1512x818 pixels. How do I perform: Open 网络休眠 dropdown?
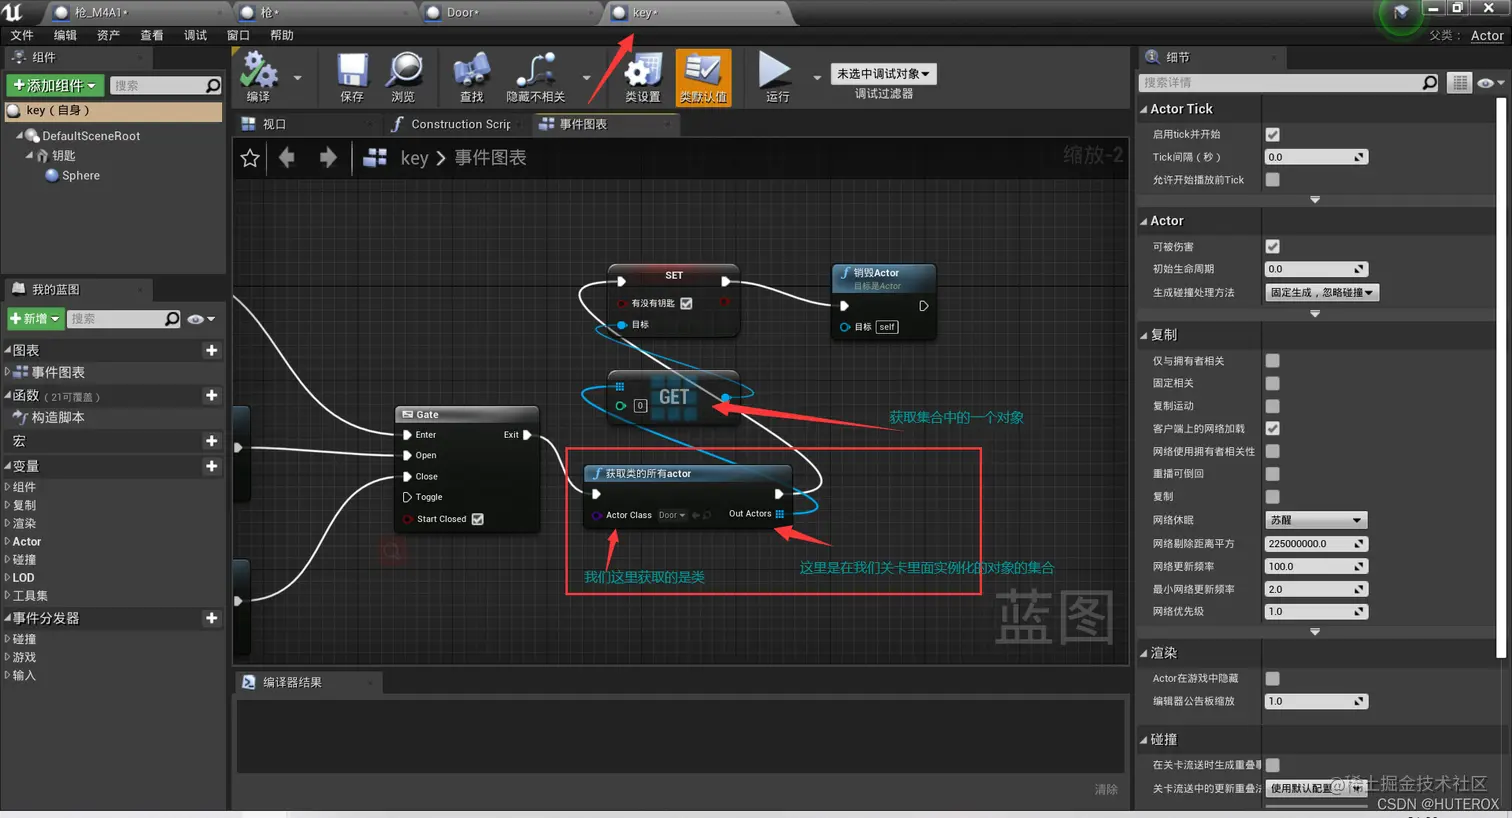[1315, 520]
